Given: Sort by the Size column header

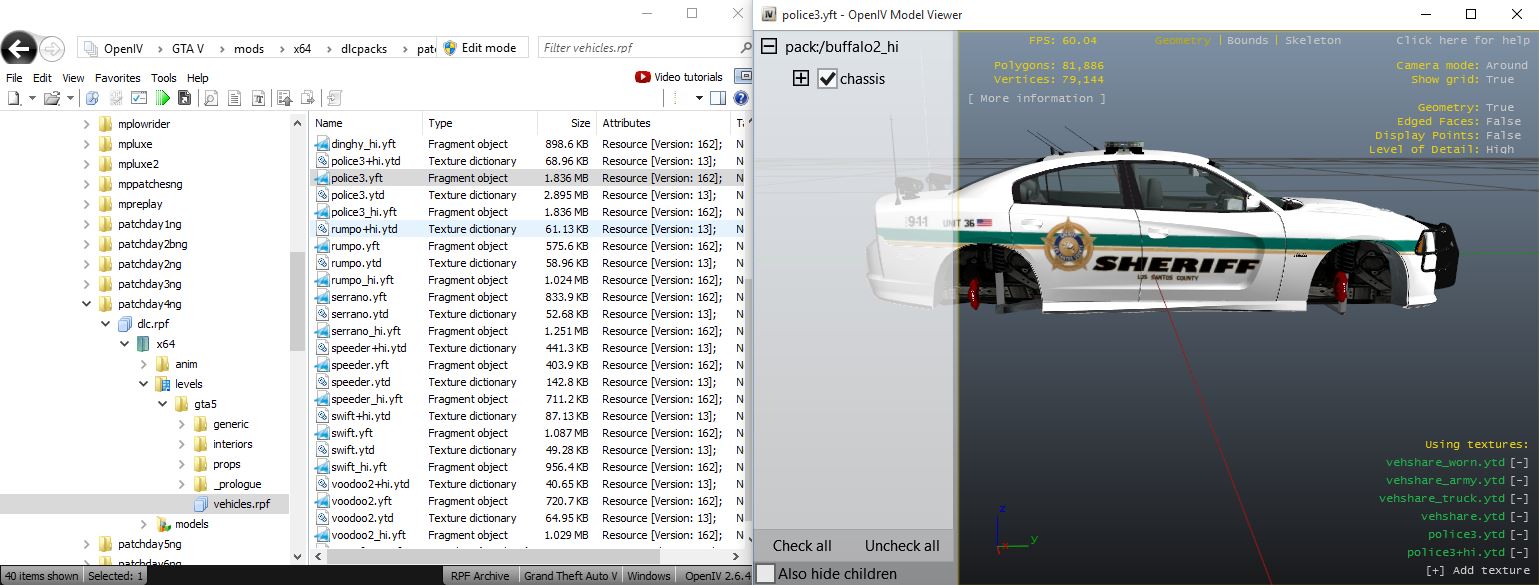Looking at the screenshot, I should point(566,123).
